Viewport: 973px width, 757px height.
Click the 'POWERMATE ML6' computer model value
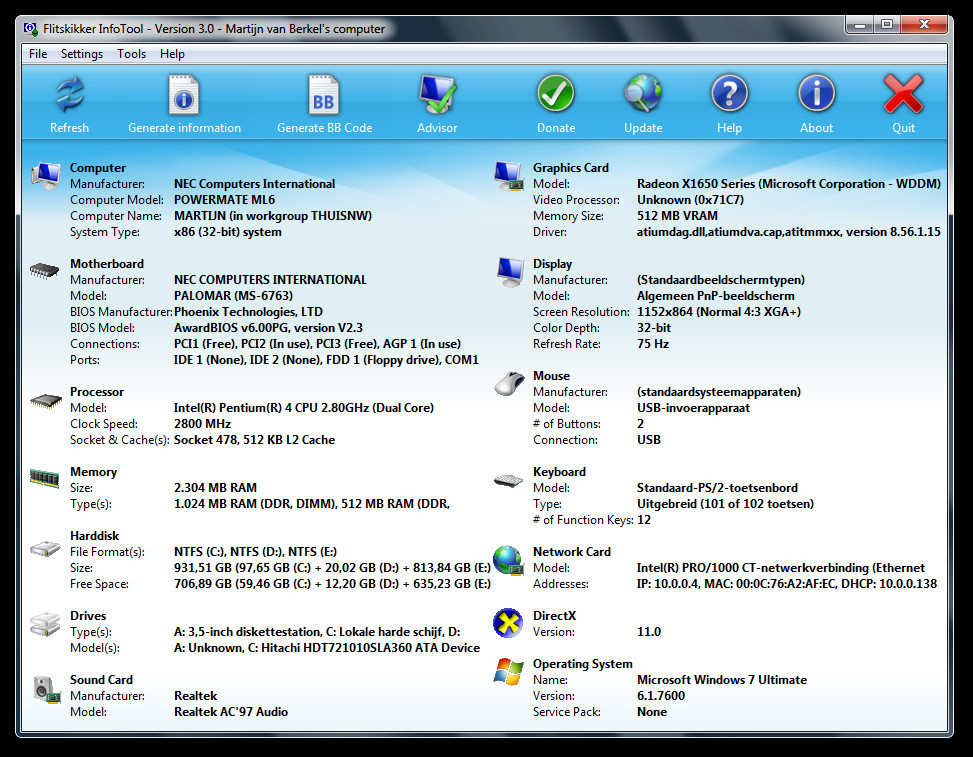[x=224, y=200]
